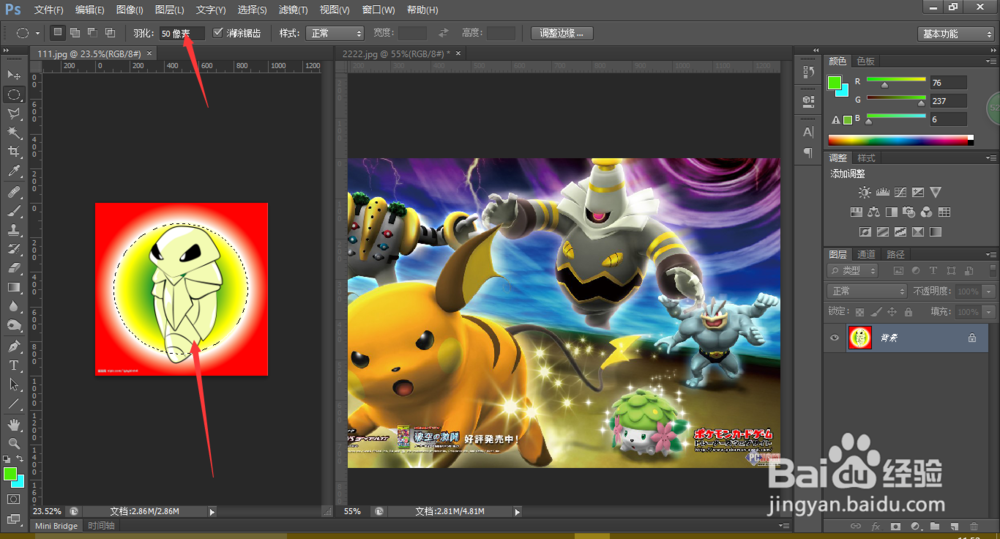Open the layer filter 类型 dropdown
Viewport: 1000px width, 539px height.
853,271
